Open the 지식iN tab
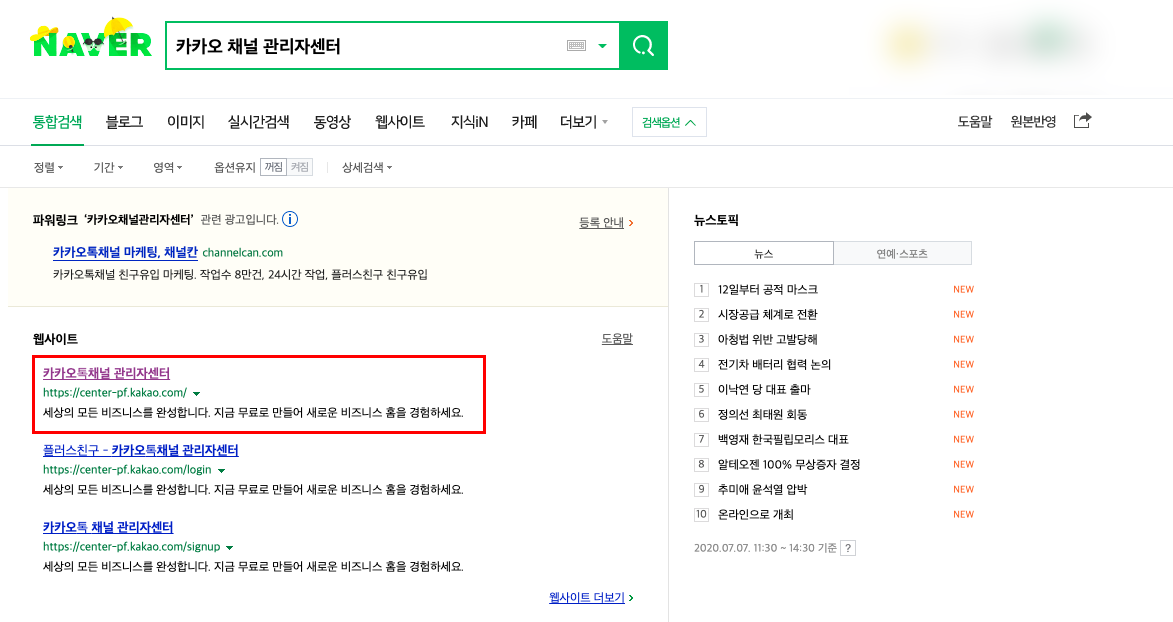1173x622 pixels. [469, 121]
